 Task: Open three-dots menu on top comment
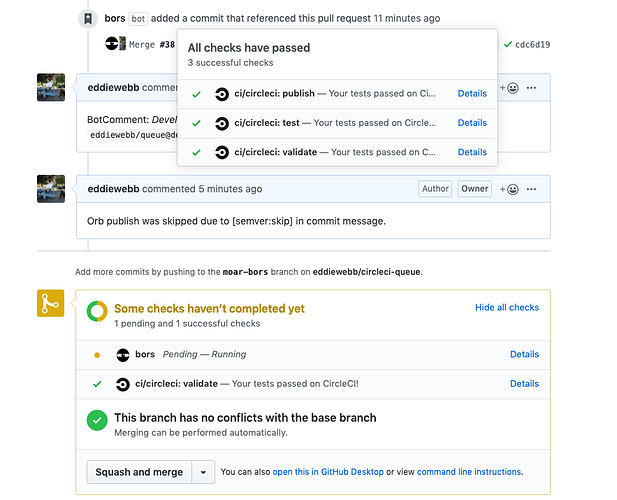click(x=532, y=88)
